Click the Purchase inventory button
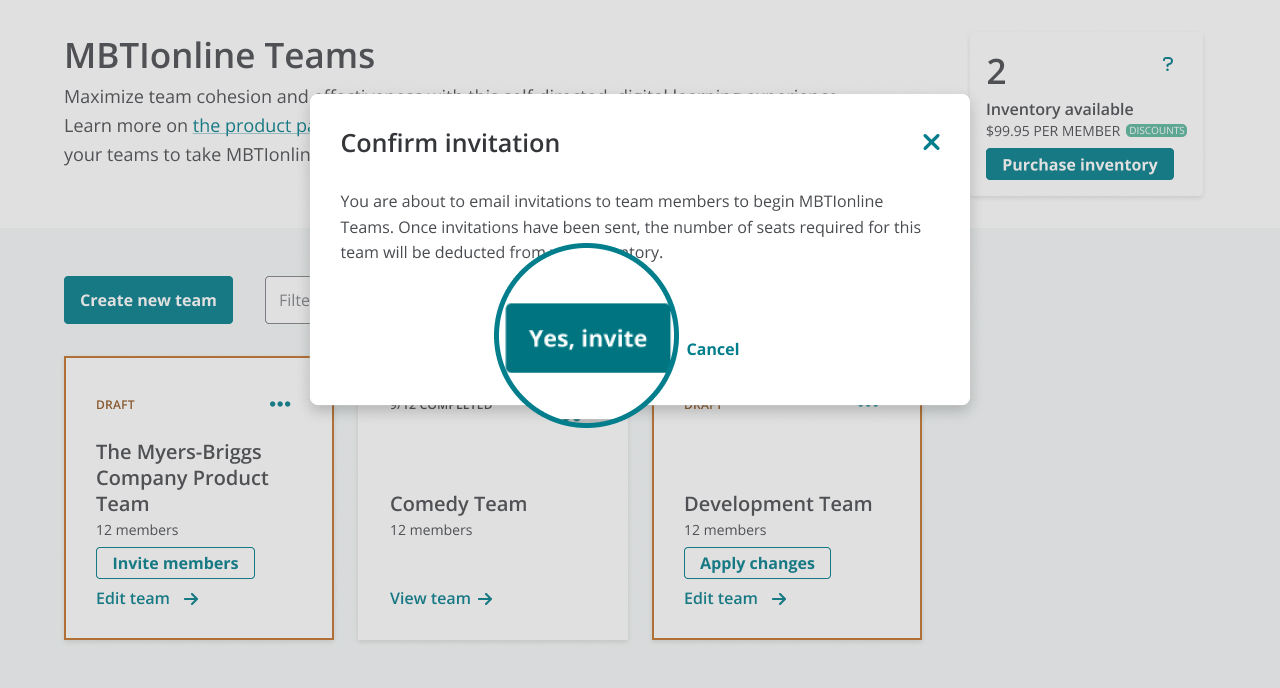Image resolution: width=1280 pixels, height=688 pixels. click(x=1080, y=165)
